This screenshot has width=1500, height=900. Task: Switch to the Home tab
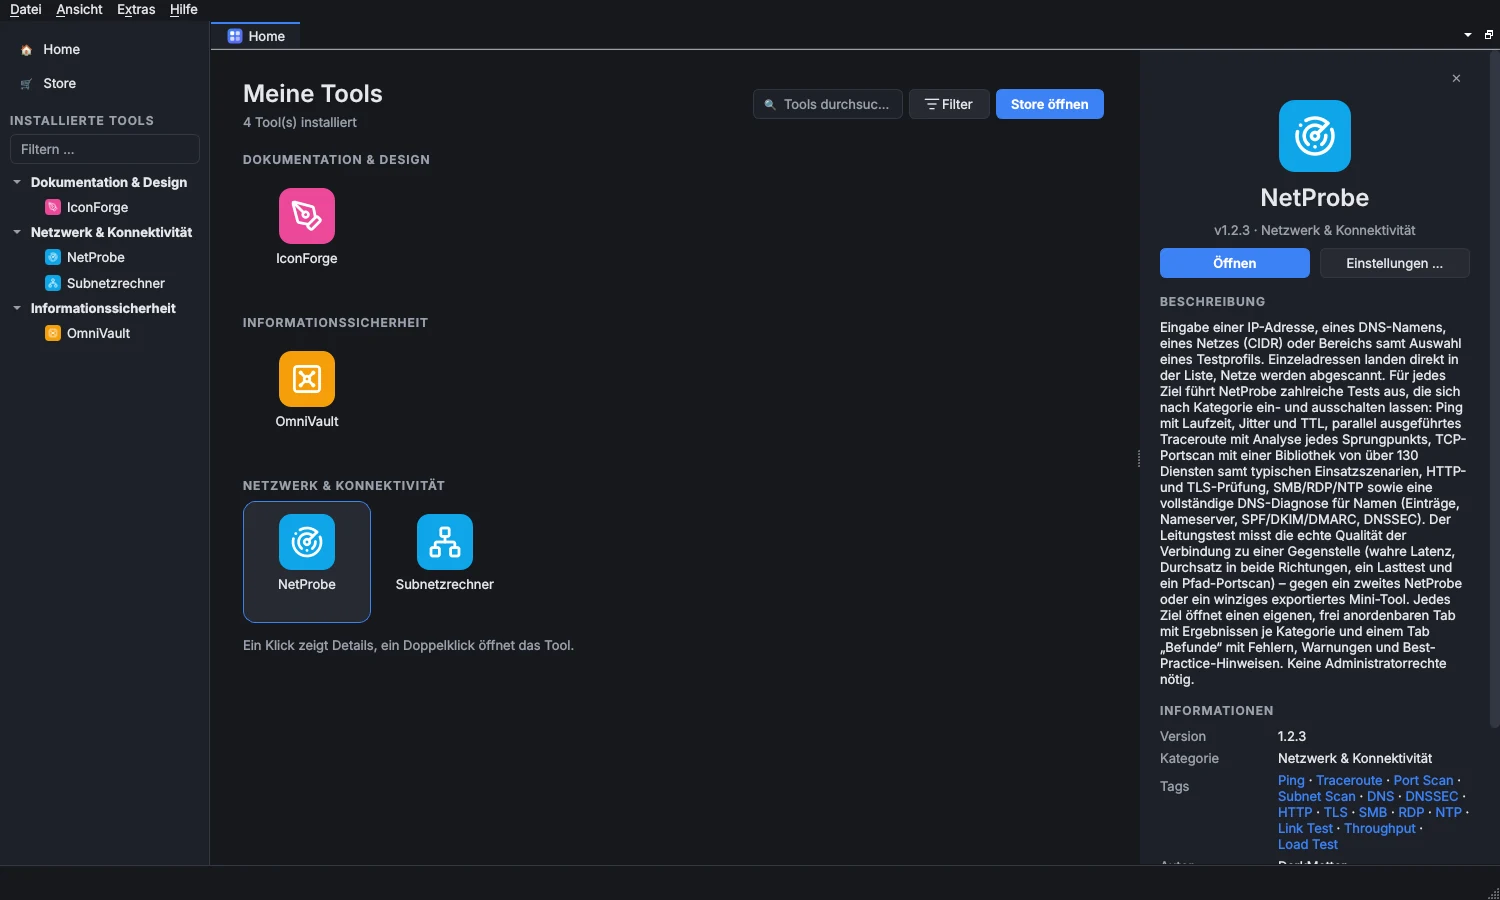[256, 36]
